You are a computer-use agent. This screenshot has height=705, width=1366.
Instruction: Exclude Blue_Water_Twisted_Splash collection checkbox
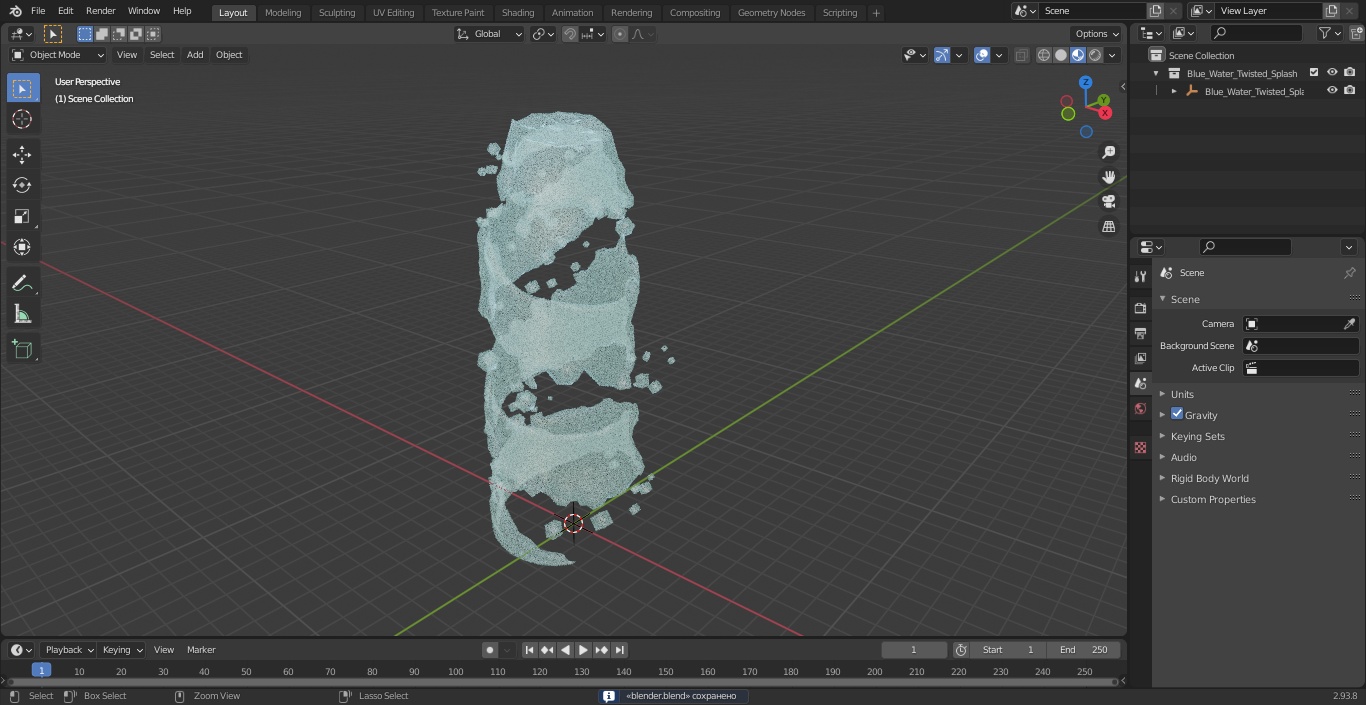[1314, 72]
